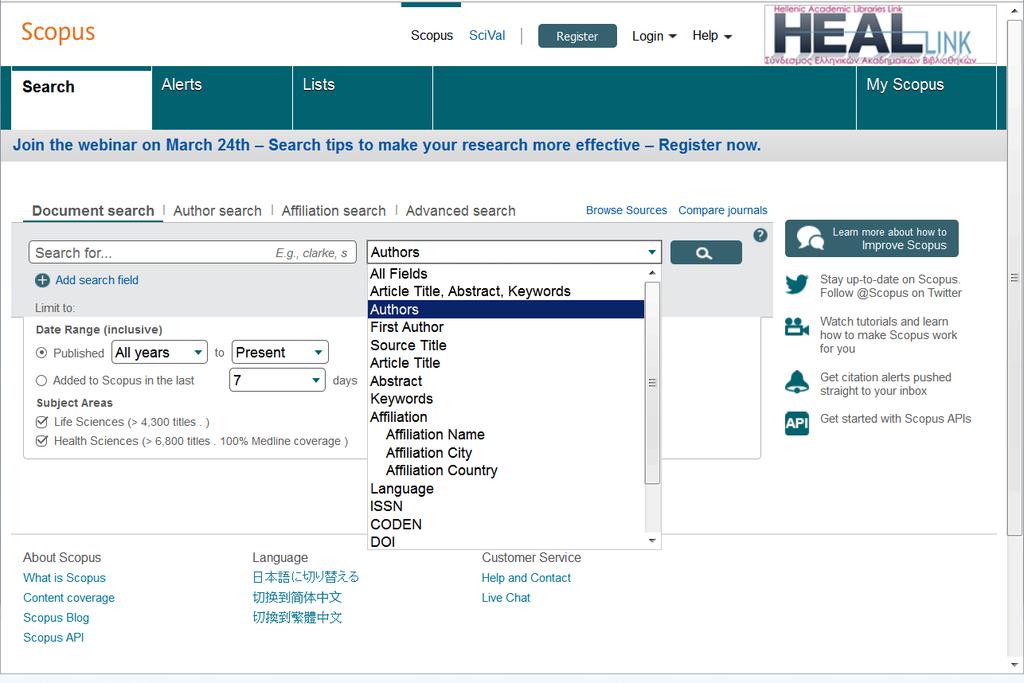This screenshot has width=1024, height=683.
Task: Click the API icon
Action: coord(797,423)
